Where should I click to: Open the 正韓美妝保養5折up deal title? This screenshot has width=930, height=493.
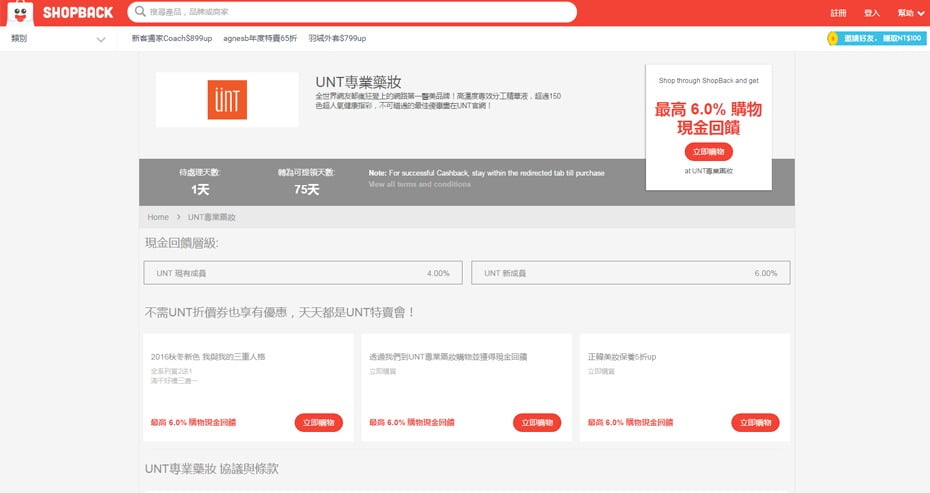click(x=622, y=357)
